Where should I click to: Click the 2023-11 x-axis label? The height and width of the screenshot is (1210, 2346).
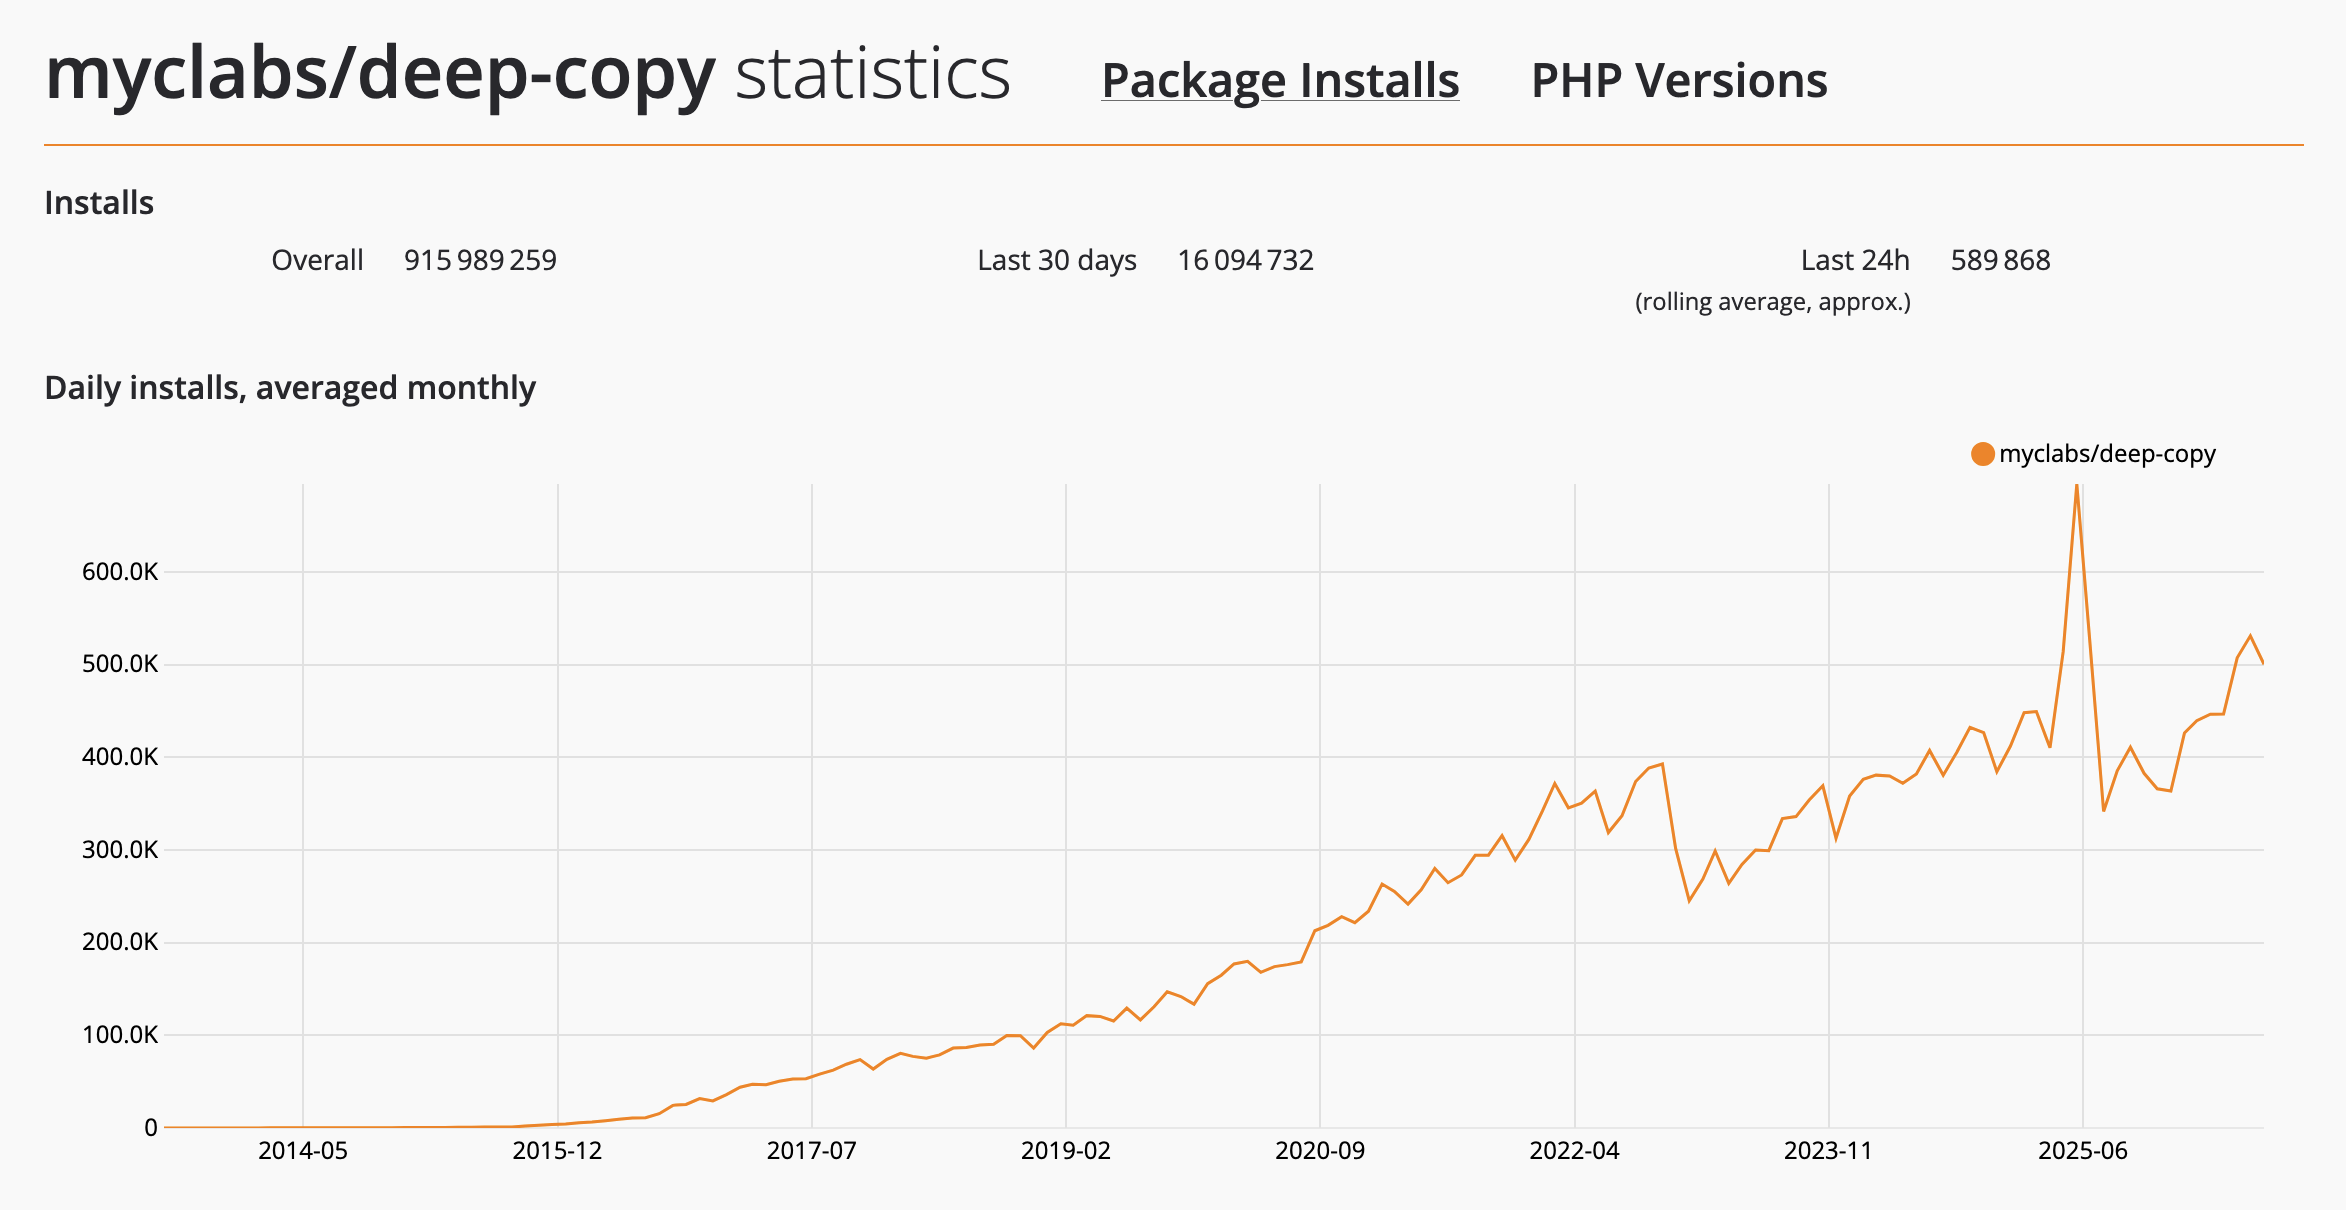(x=1828, y=1151)
